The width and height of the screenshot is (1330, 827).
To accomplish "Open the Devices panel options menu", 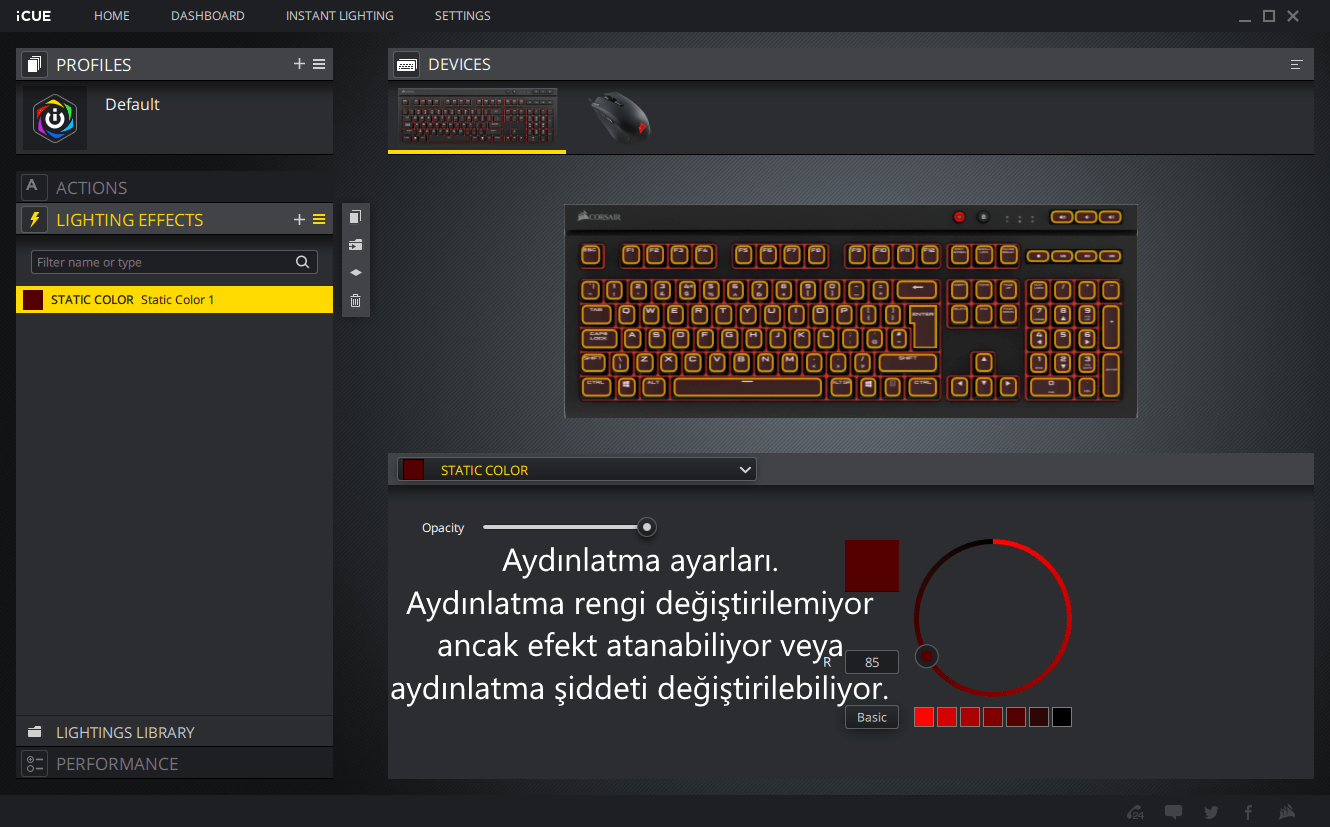I will (1297, 65).
